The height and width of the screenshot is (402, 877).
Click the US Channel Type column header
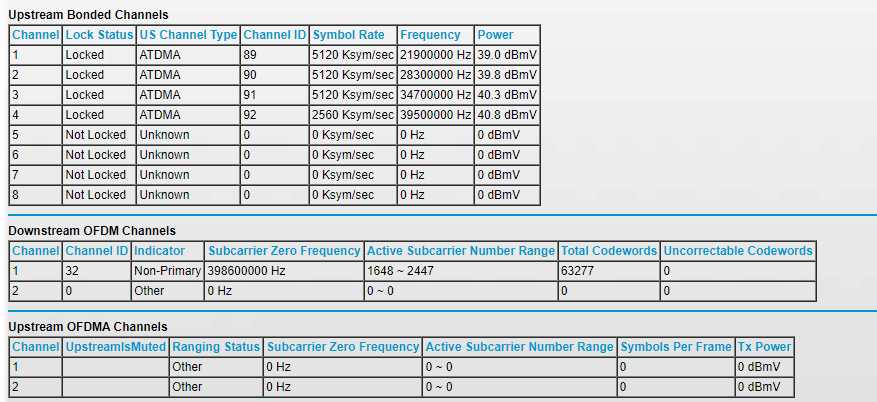[188, 35]
